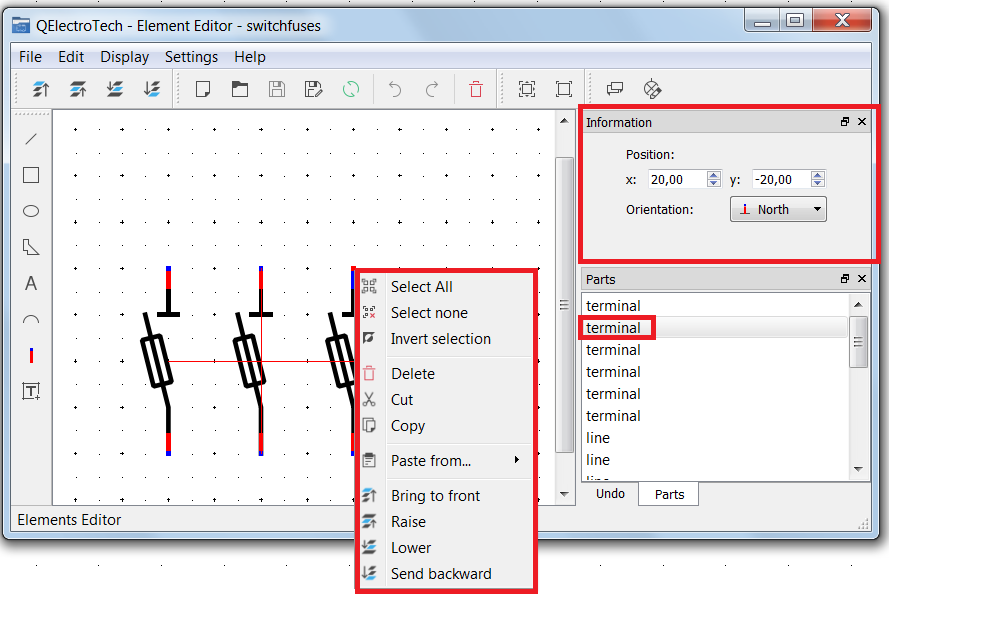
Task: Increase the x position value
Action: pos(713,176)
